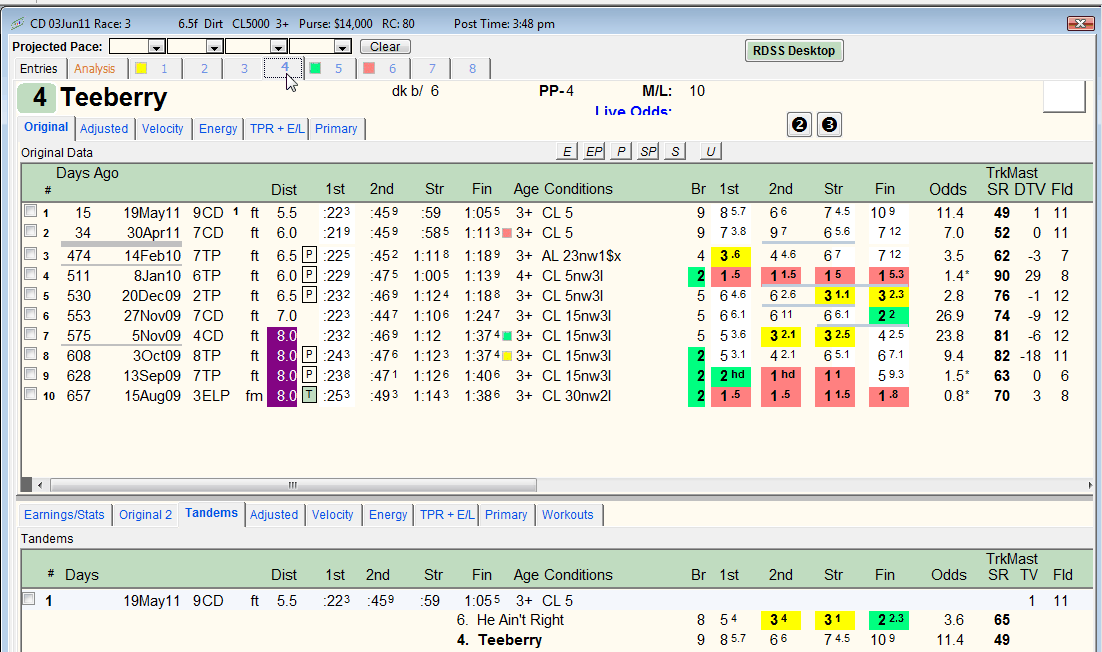Tick checkbox for line 6, 27Nov09
This screenshot has width=1102, height=652.
coord(30,313)
